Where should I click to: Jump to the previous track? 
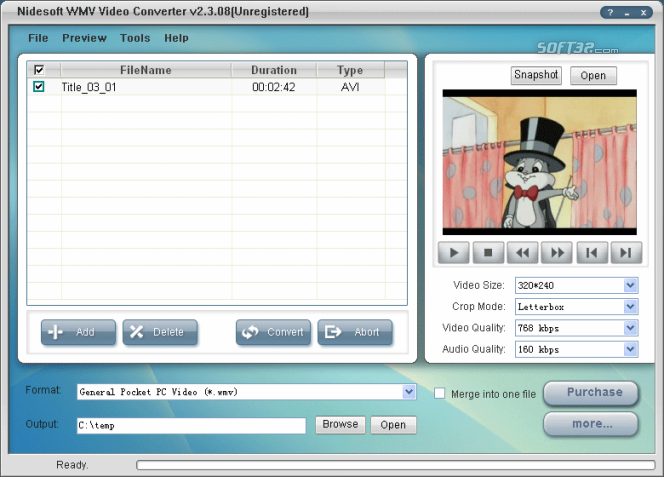click(592, 253)
